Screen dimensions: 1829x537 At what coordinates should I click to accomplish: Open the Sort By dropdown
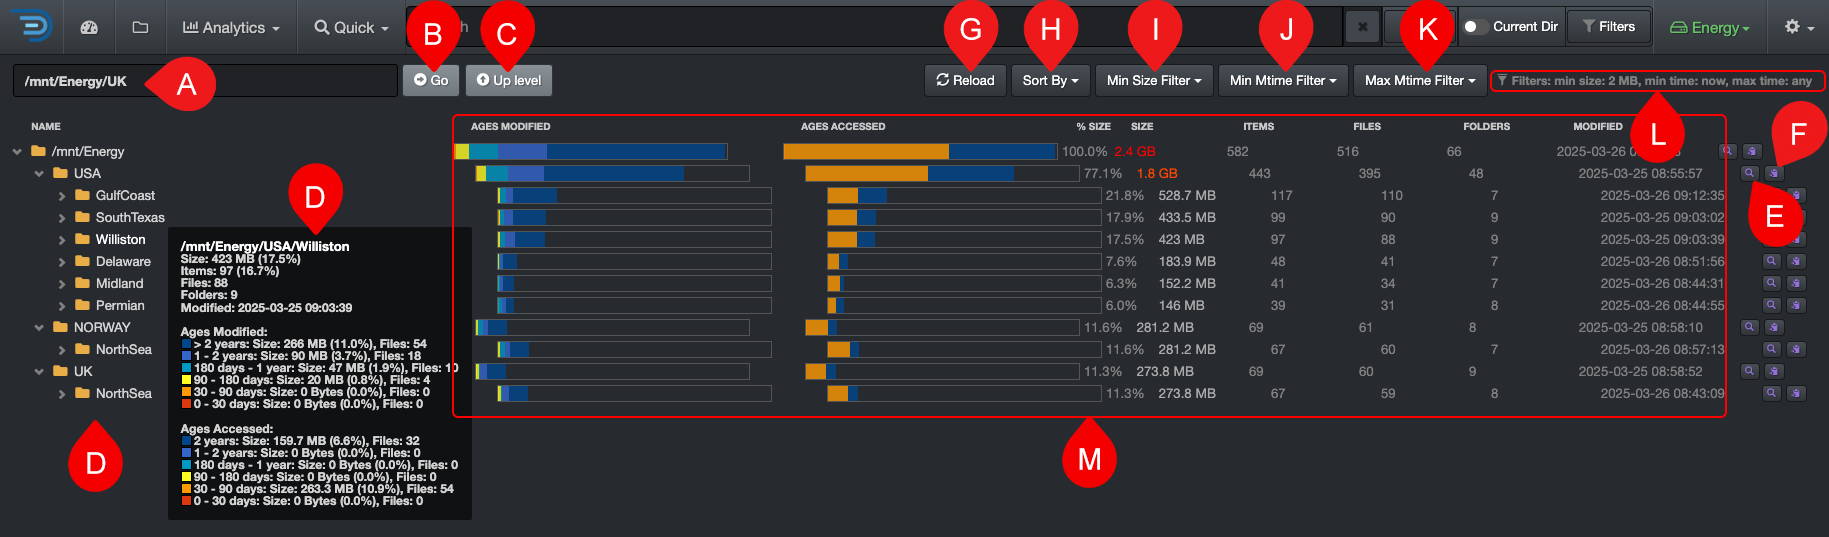(x=1050, y=80)
